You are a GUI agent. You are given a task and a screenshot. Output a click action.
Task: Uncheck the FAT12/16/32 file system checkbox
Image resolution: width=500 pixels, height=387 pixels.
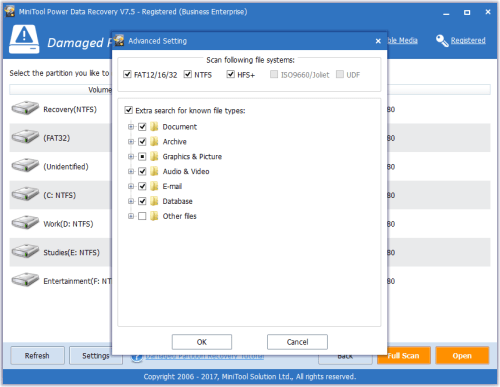click(x=127, y=74)
